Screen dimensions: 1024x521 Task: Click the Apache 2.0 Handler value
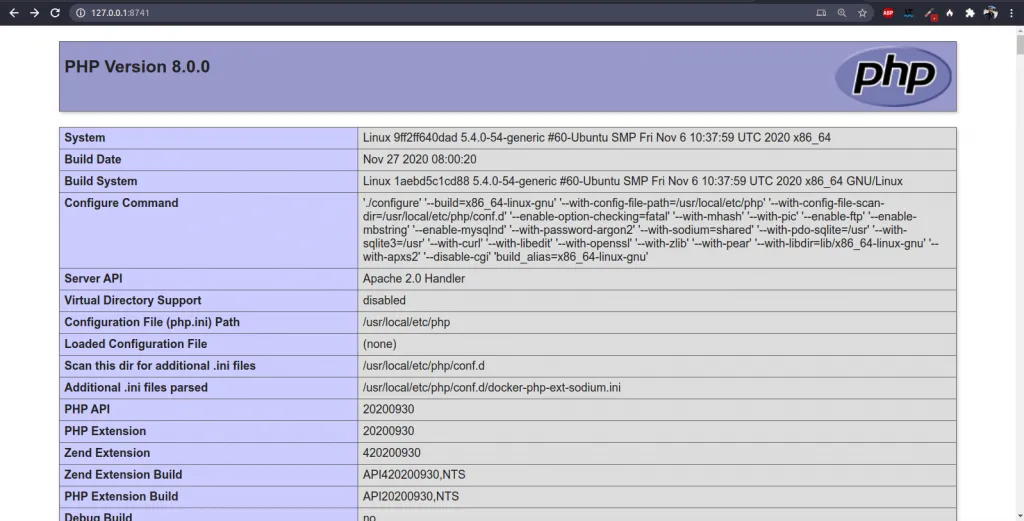(413, 279)
